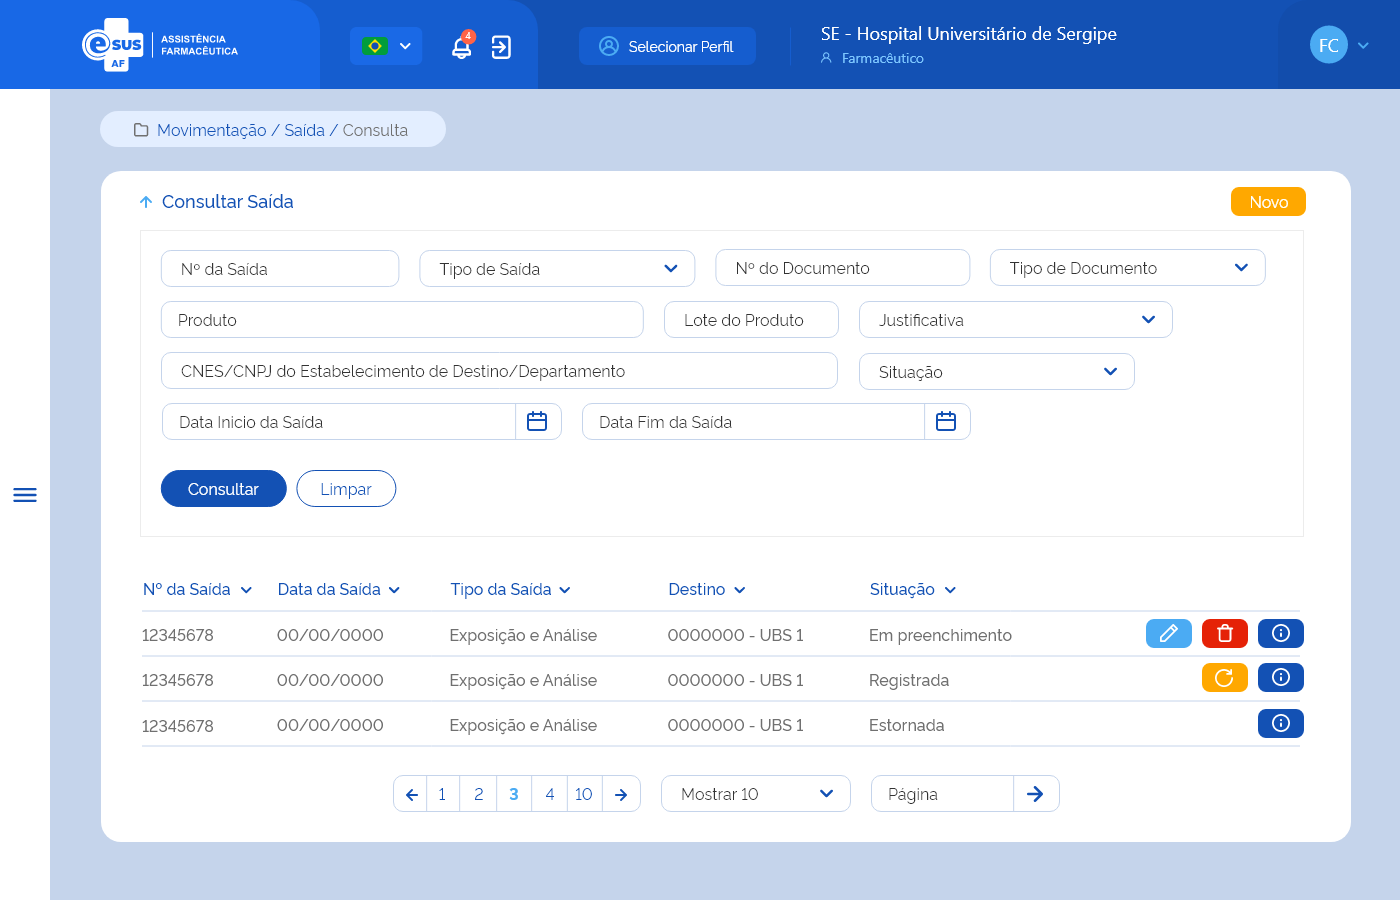Delete the Em preenchimento row with trash icon

click(1224, 633)
